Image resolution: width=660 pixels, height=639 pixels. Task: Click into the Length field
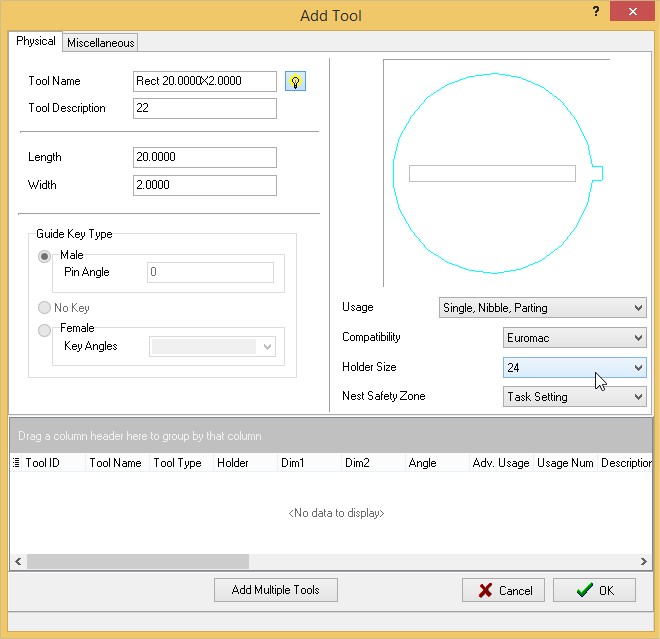tap(204, 157)
